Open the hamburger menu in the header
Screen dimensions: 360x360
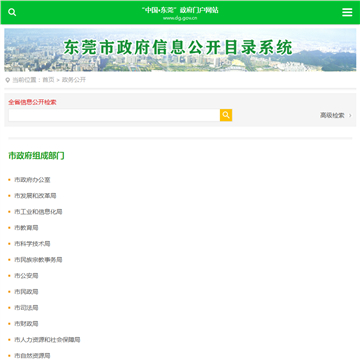pos(347,12)
